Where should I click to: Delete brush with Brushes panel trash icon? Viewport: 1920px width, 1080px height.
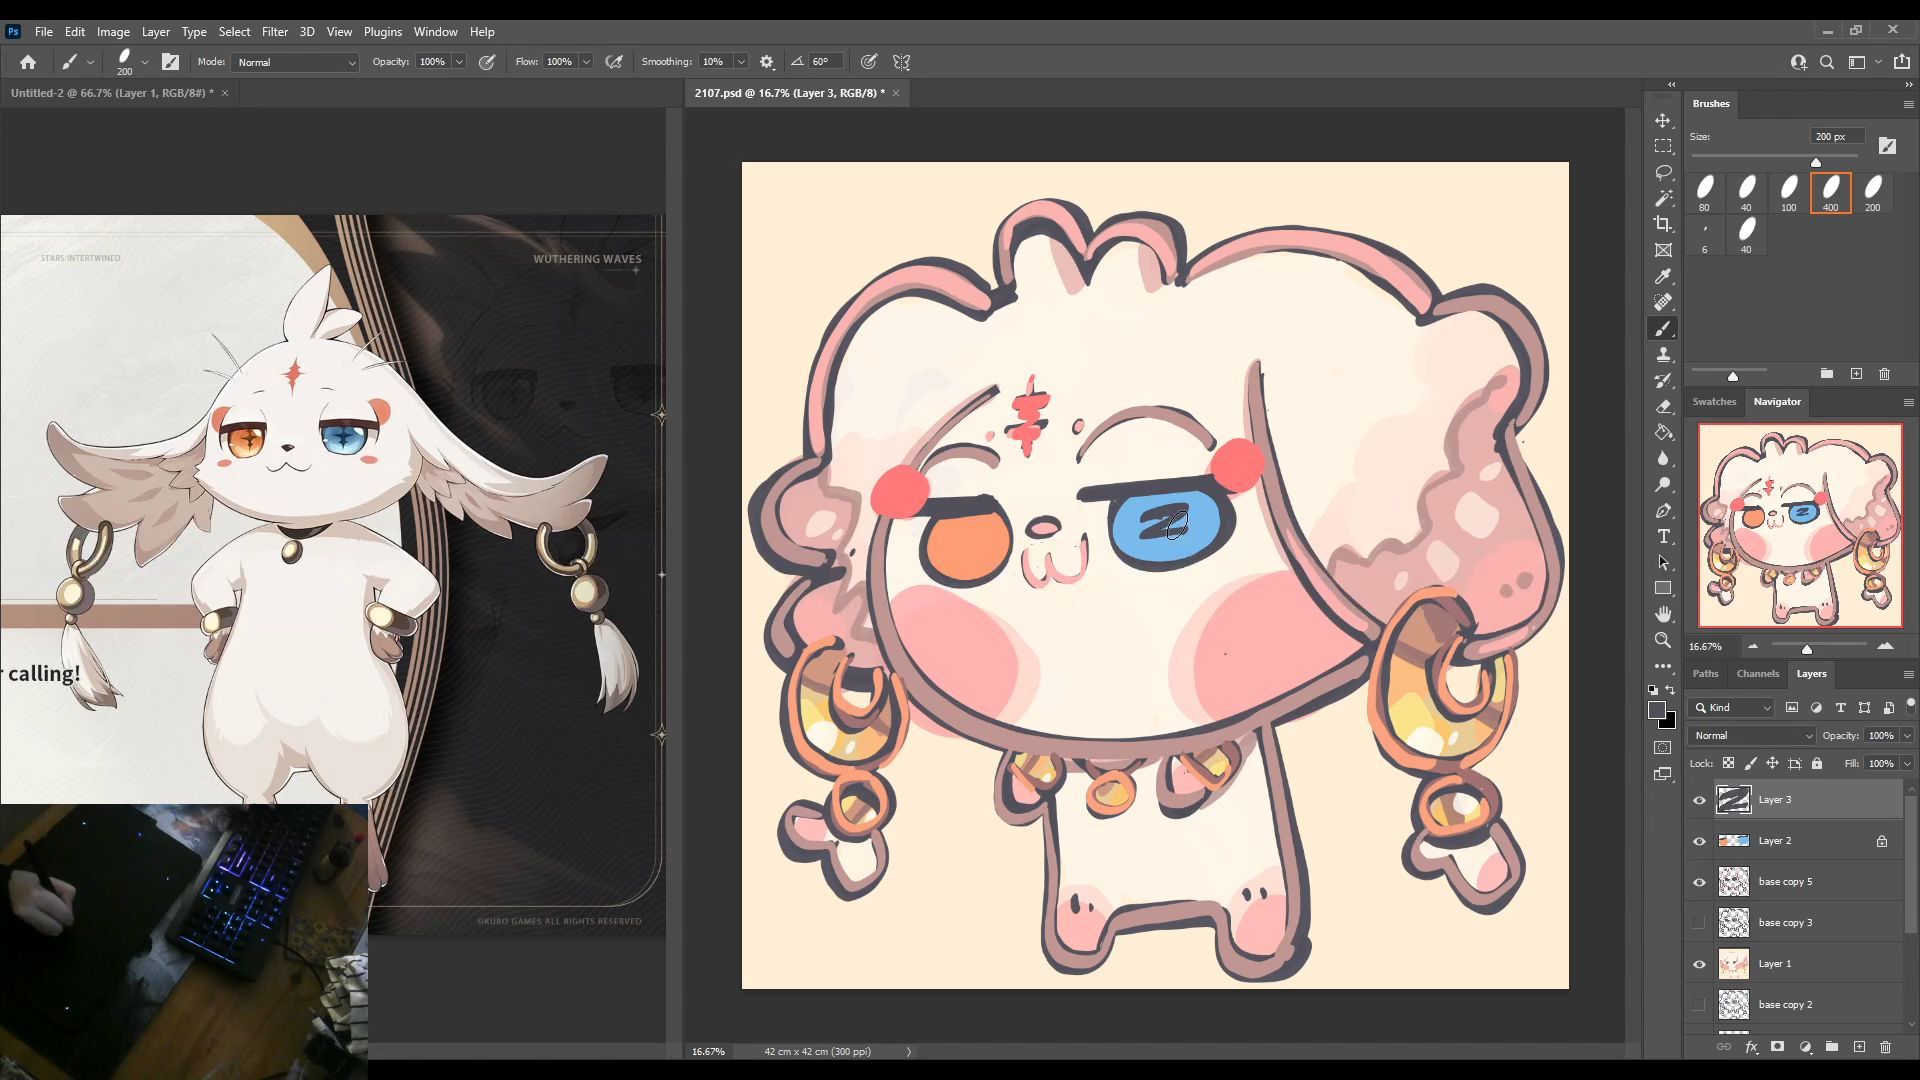[1884, 374]
